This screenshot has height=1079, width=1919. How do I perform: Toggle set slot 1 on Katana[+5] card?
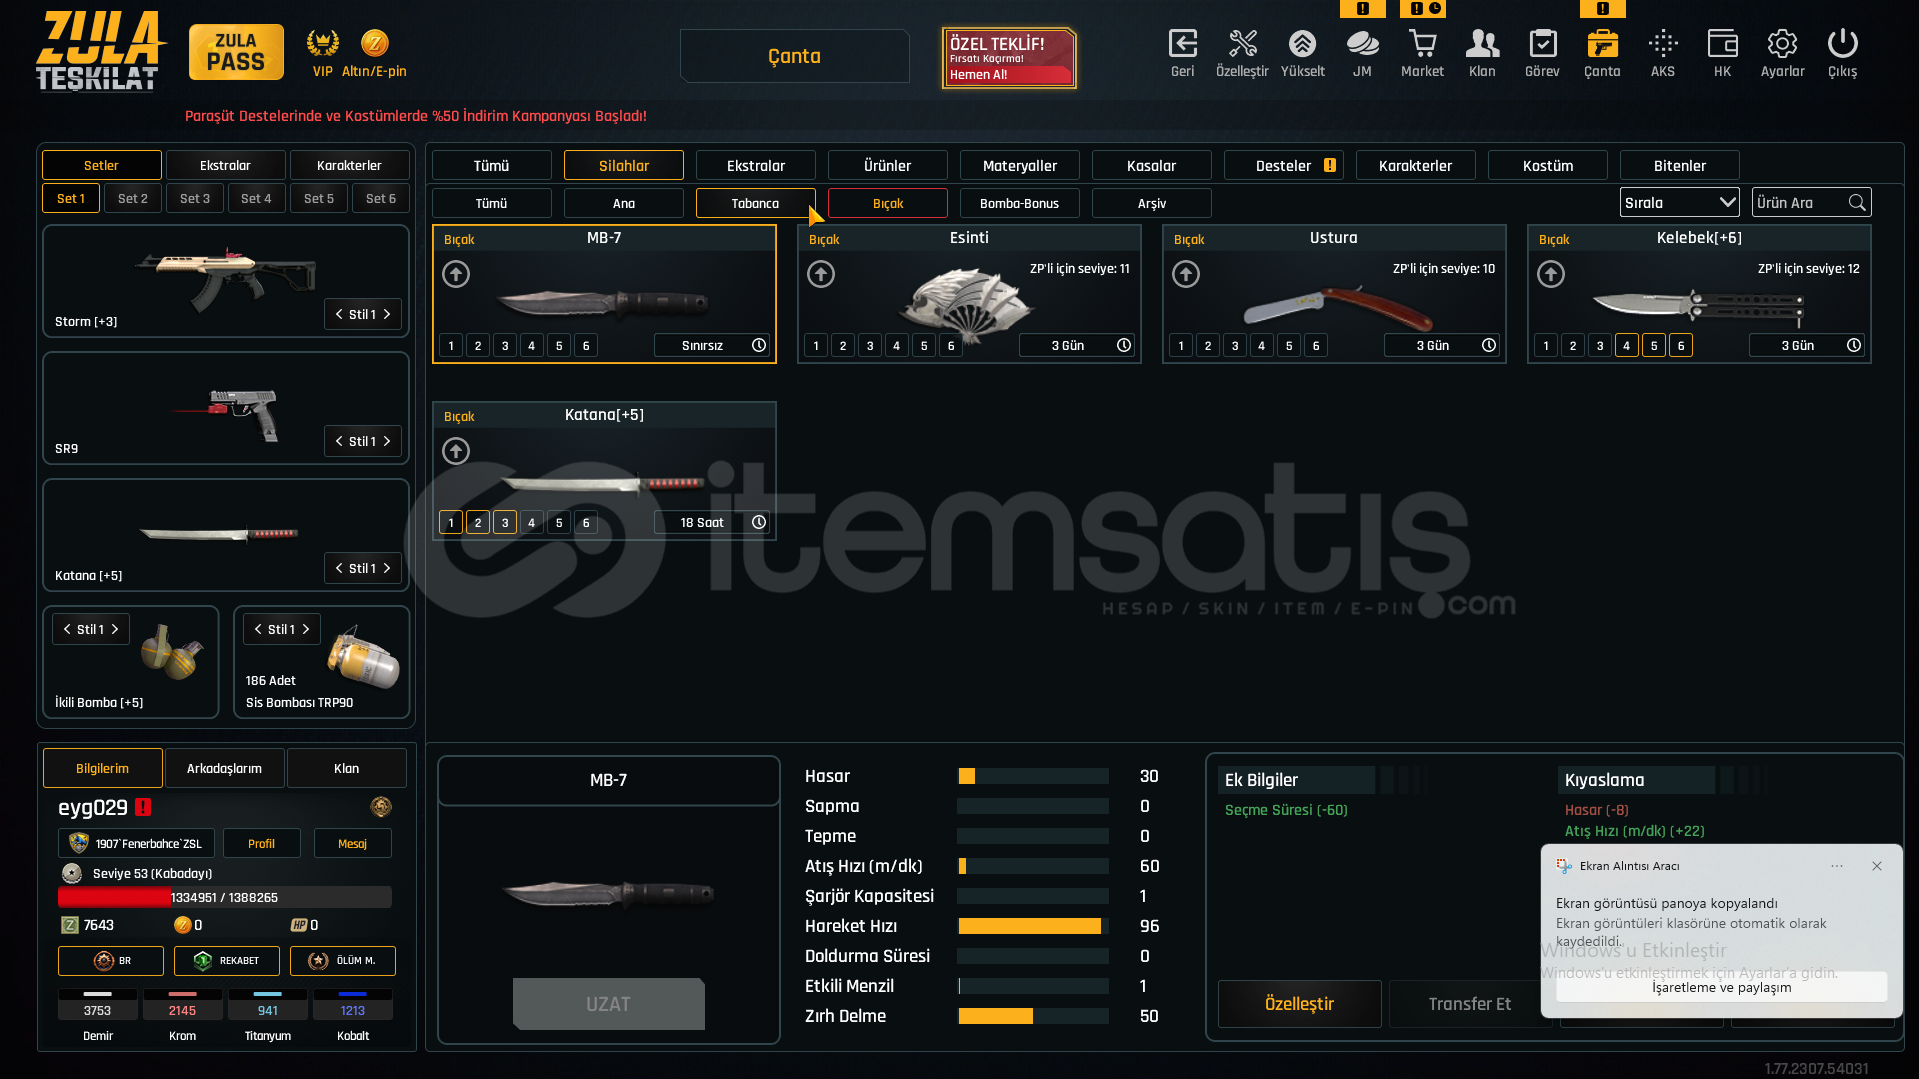point(451,523)
